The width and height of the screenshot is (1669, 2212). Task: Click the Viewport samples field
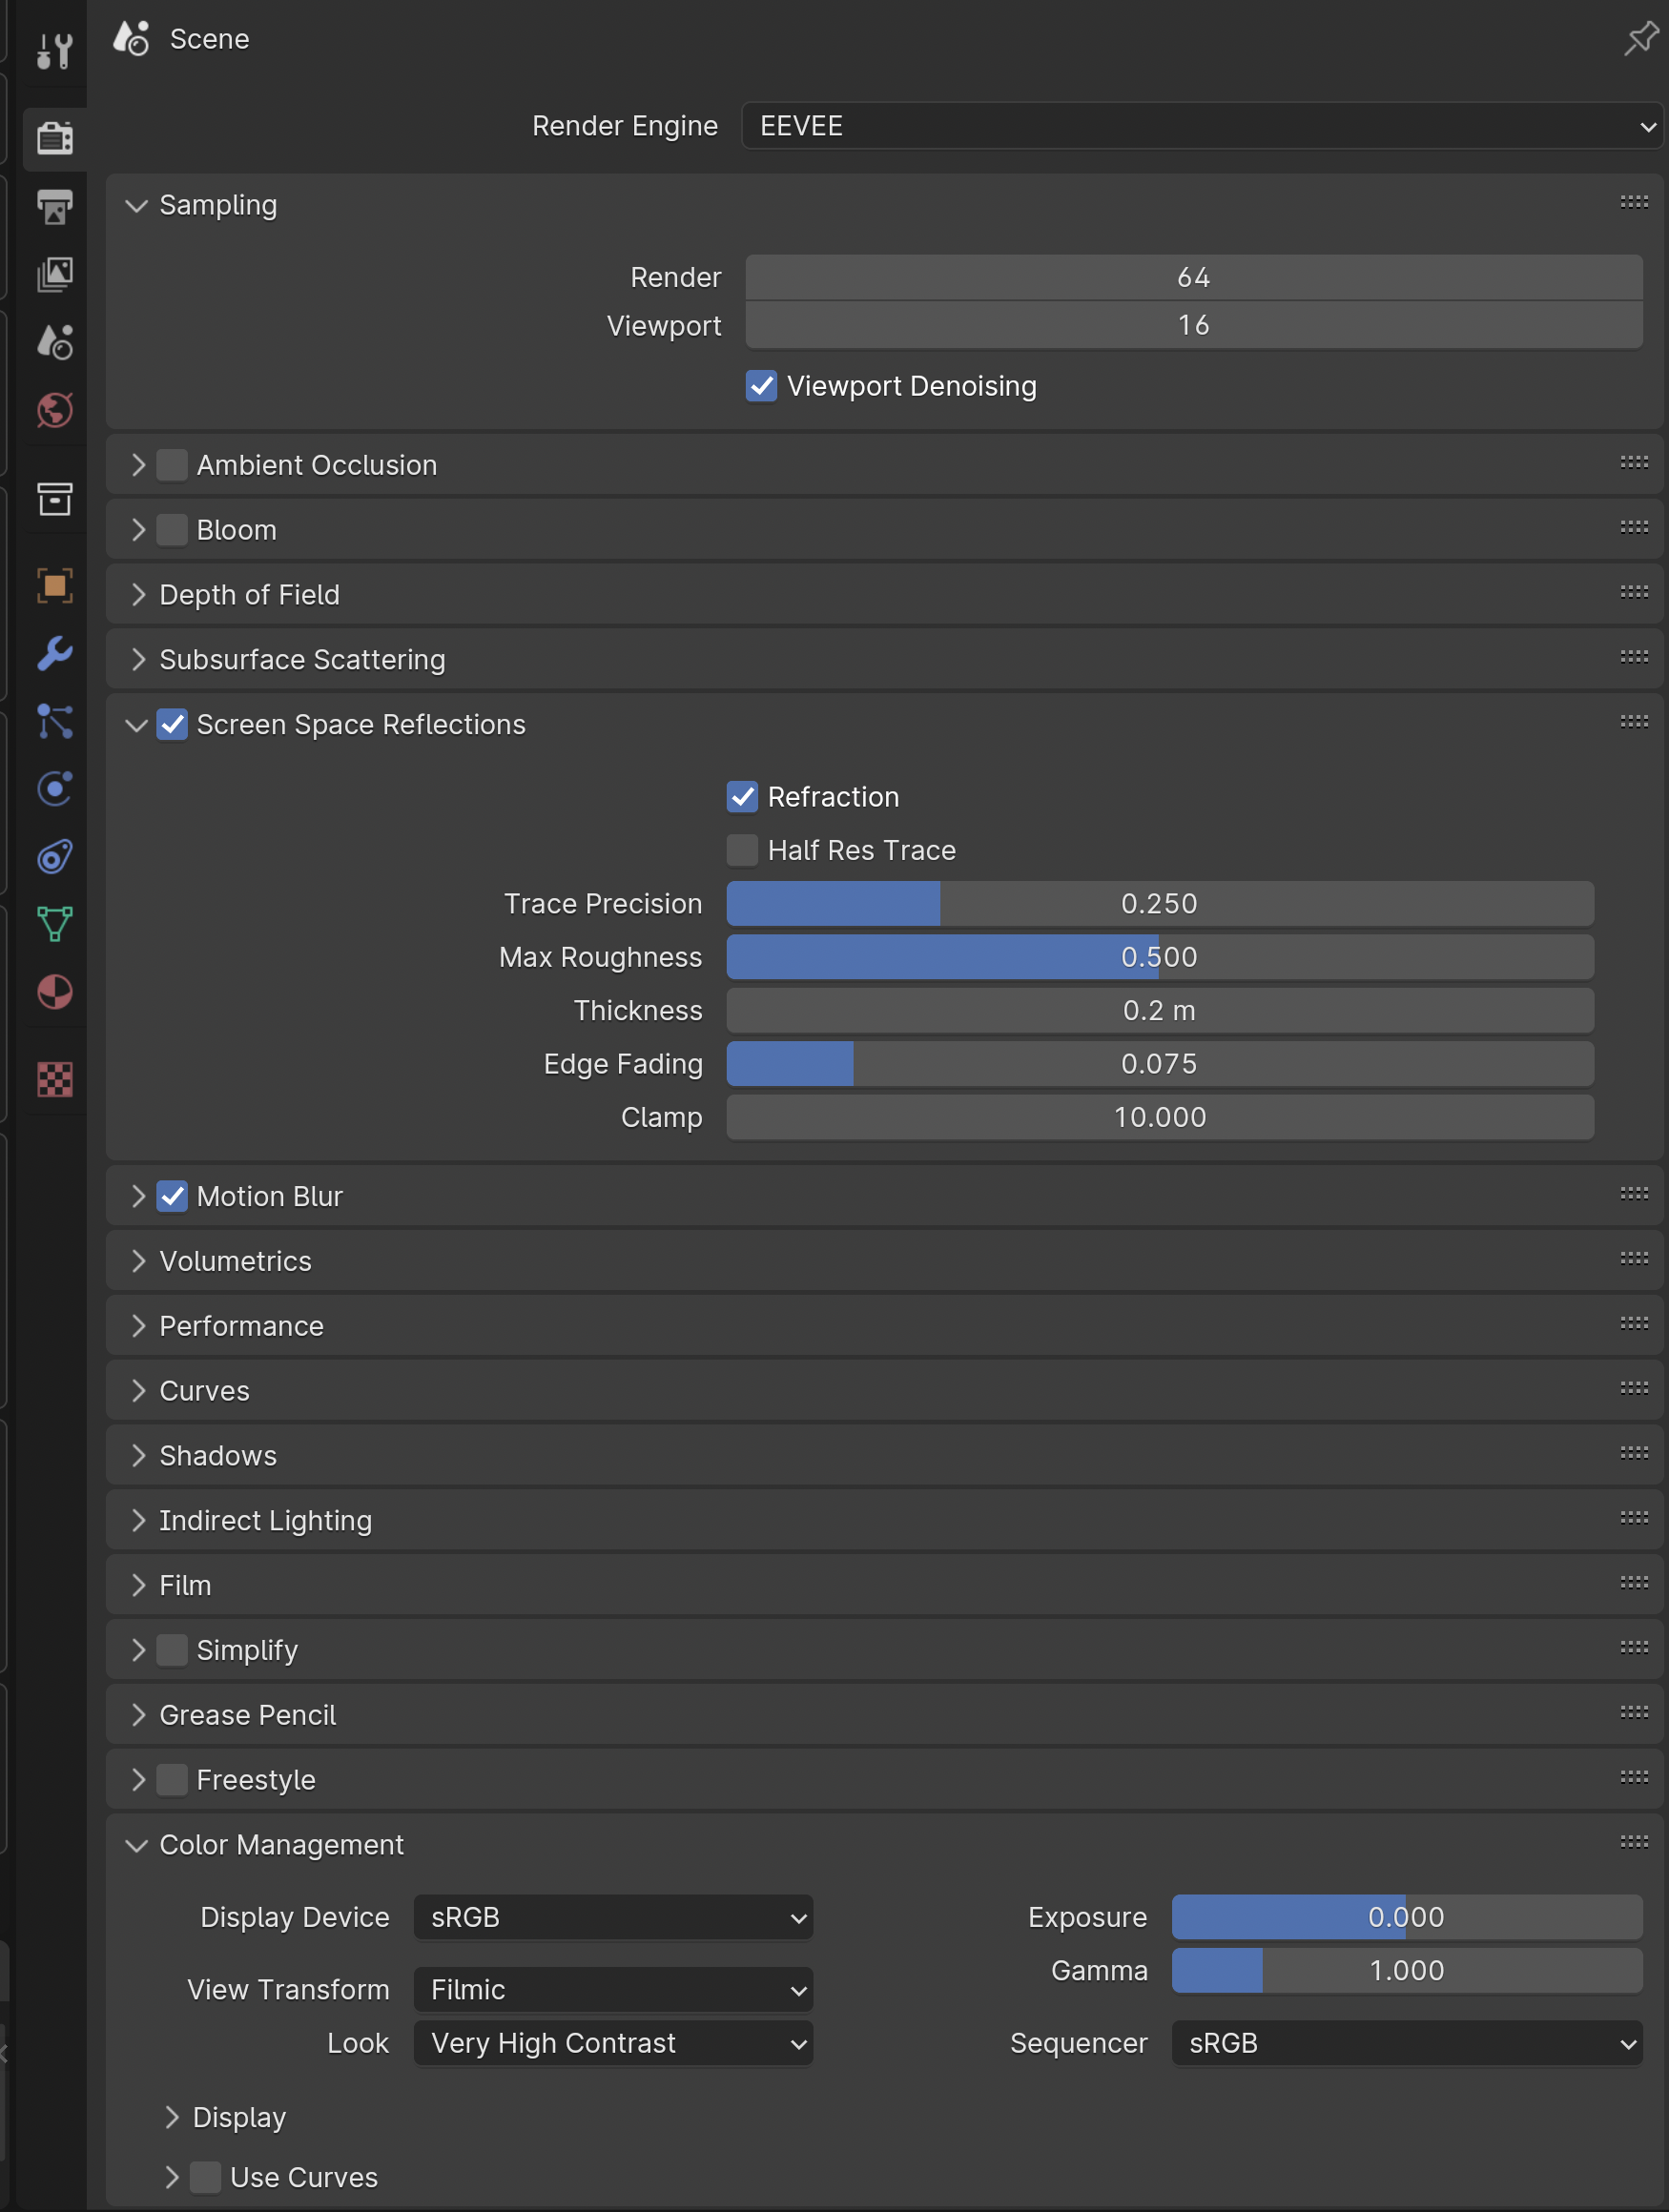coord(1194,325)
